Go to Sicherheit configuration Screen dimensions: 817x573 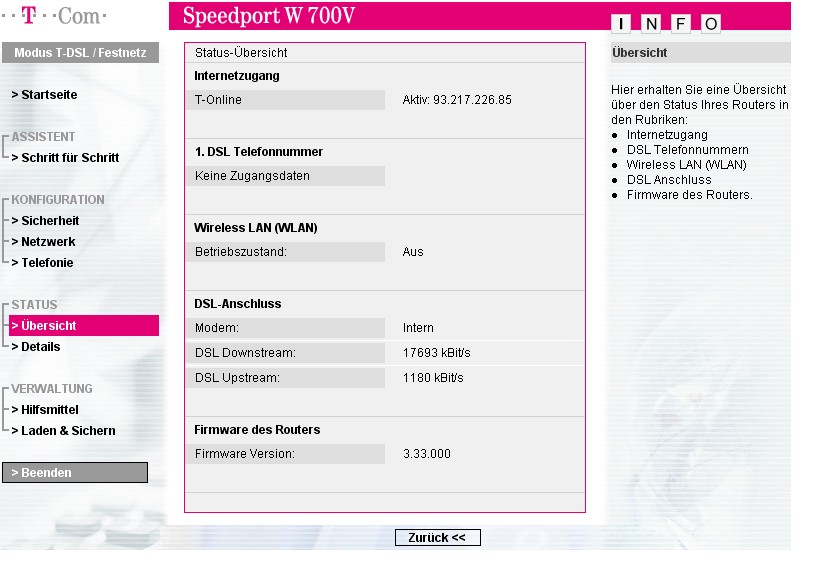(x=45, y=221)
